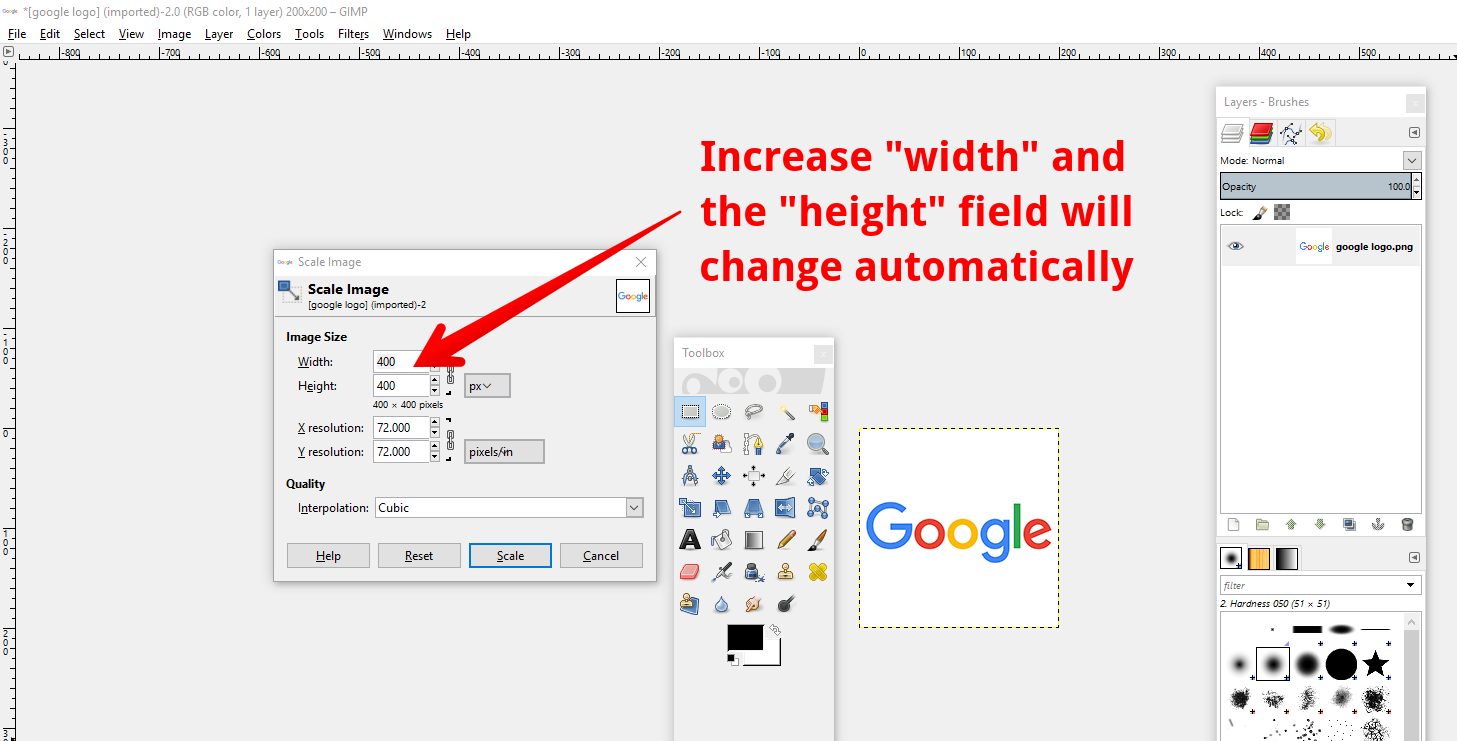Select the Shear tool

coord(722,508)
